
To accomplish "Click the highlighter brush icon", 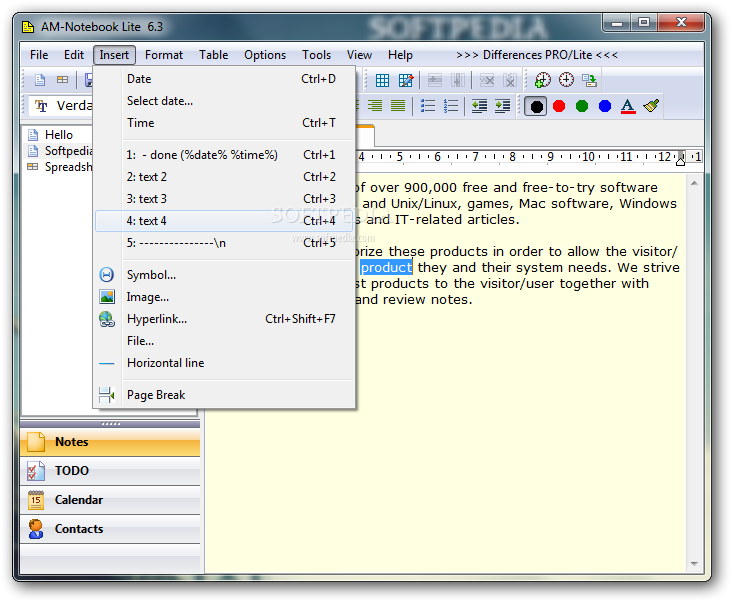I will click(x=651, y=106).
